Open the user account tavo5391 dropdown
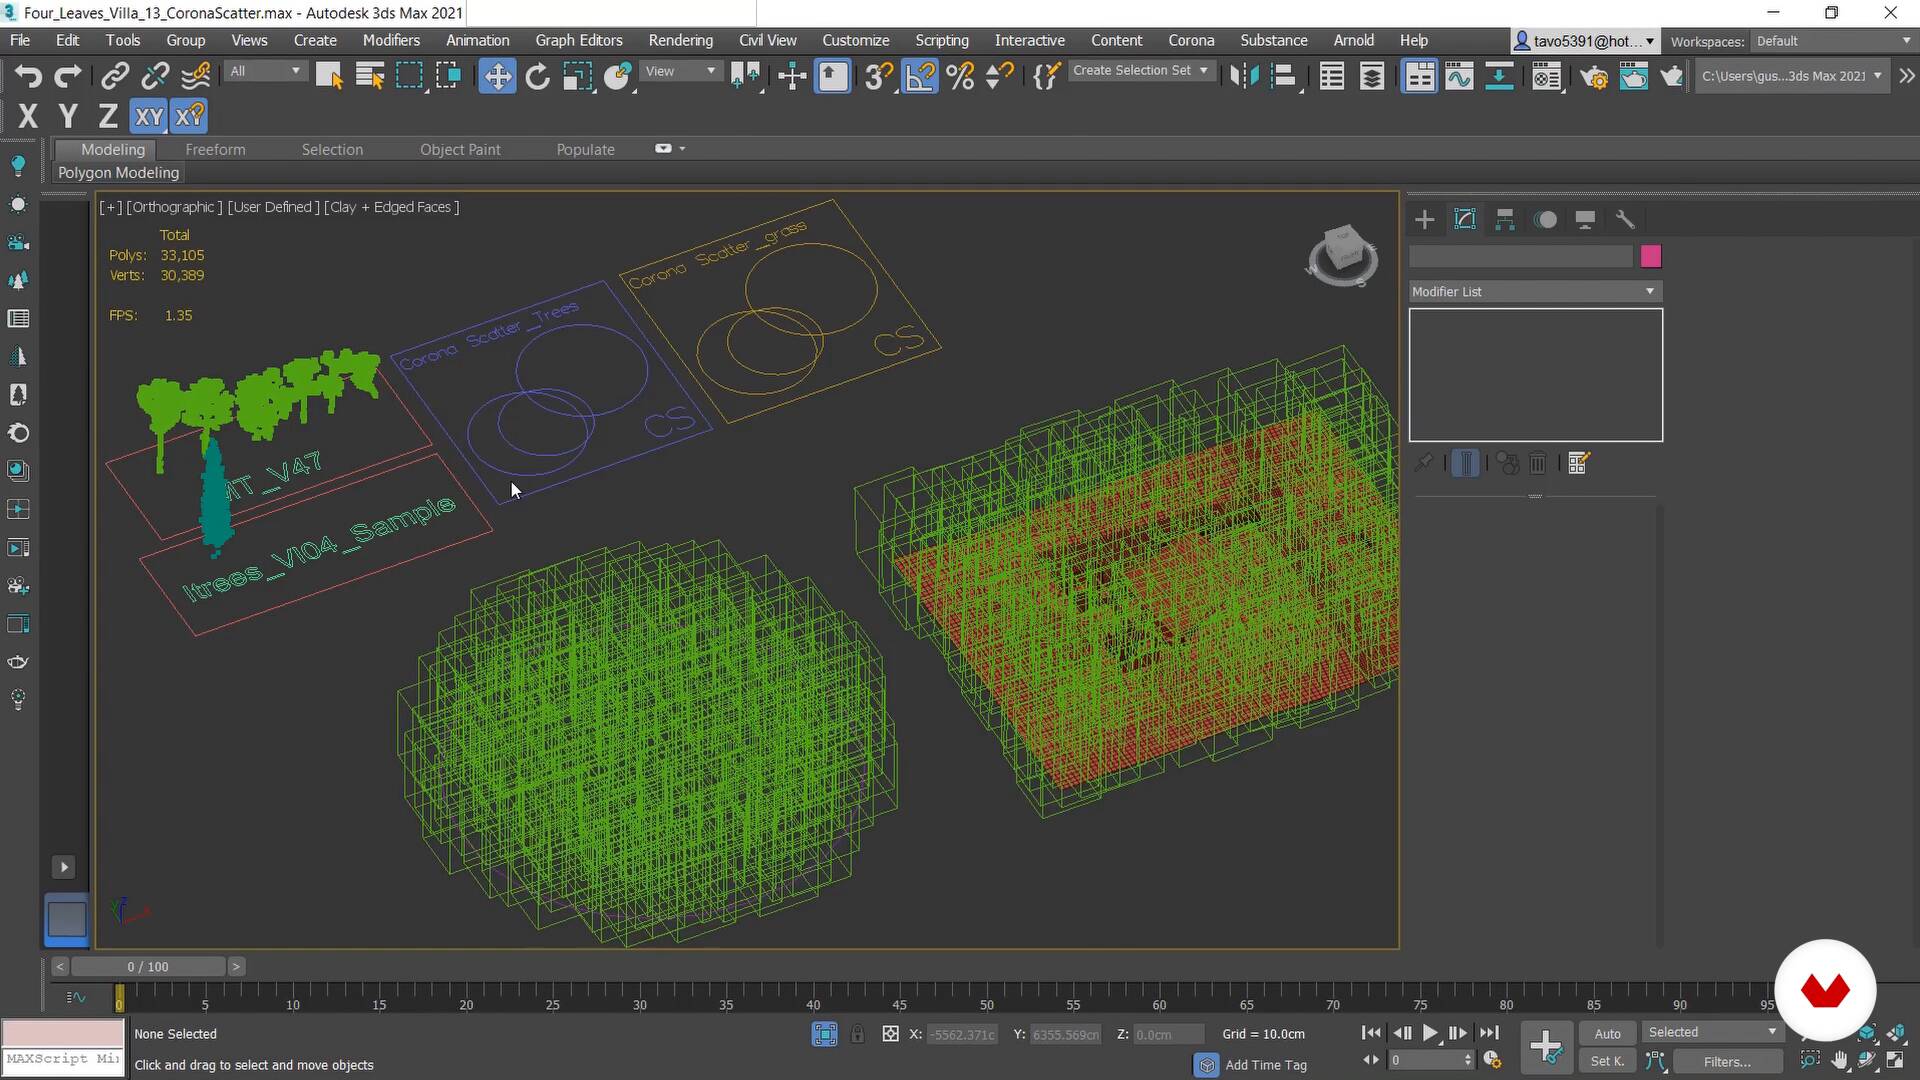The image size is (1920, 1080). click(x=1584, y=41)
